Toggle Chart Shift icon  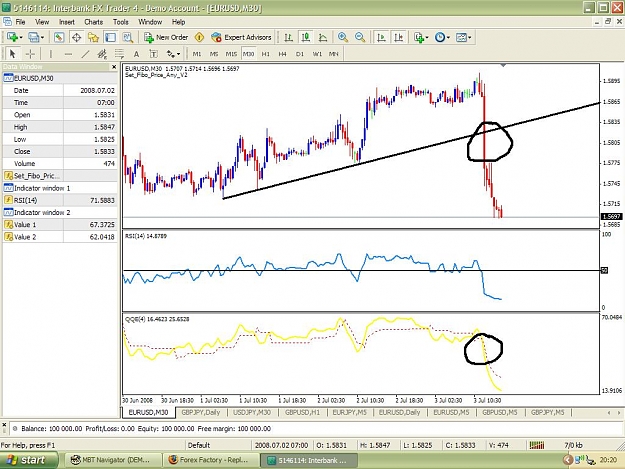(x=399, y=37)
